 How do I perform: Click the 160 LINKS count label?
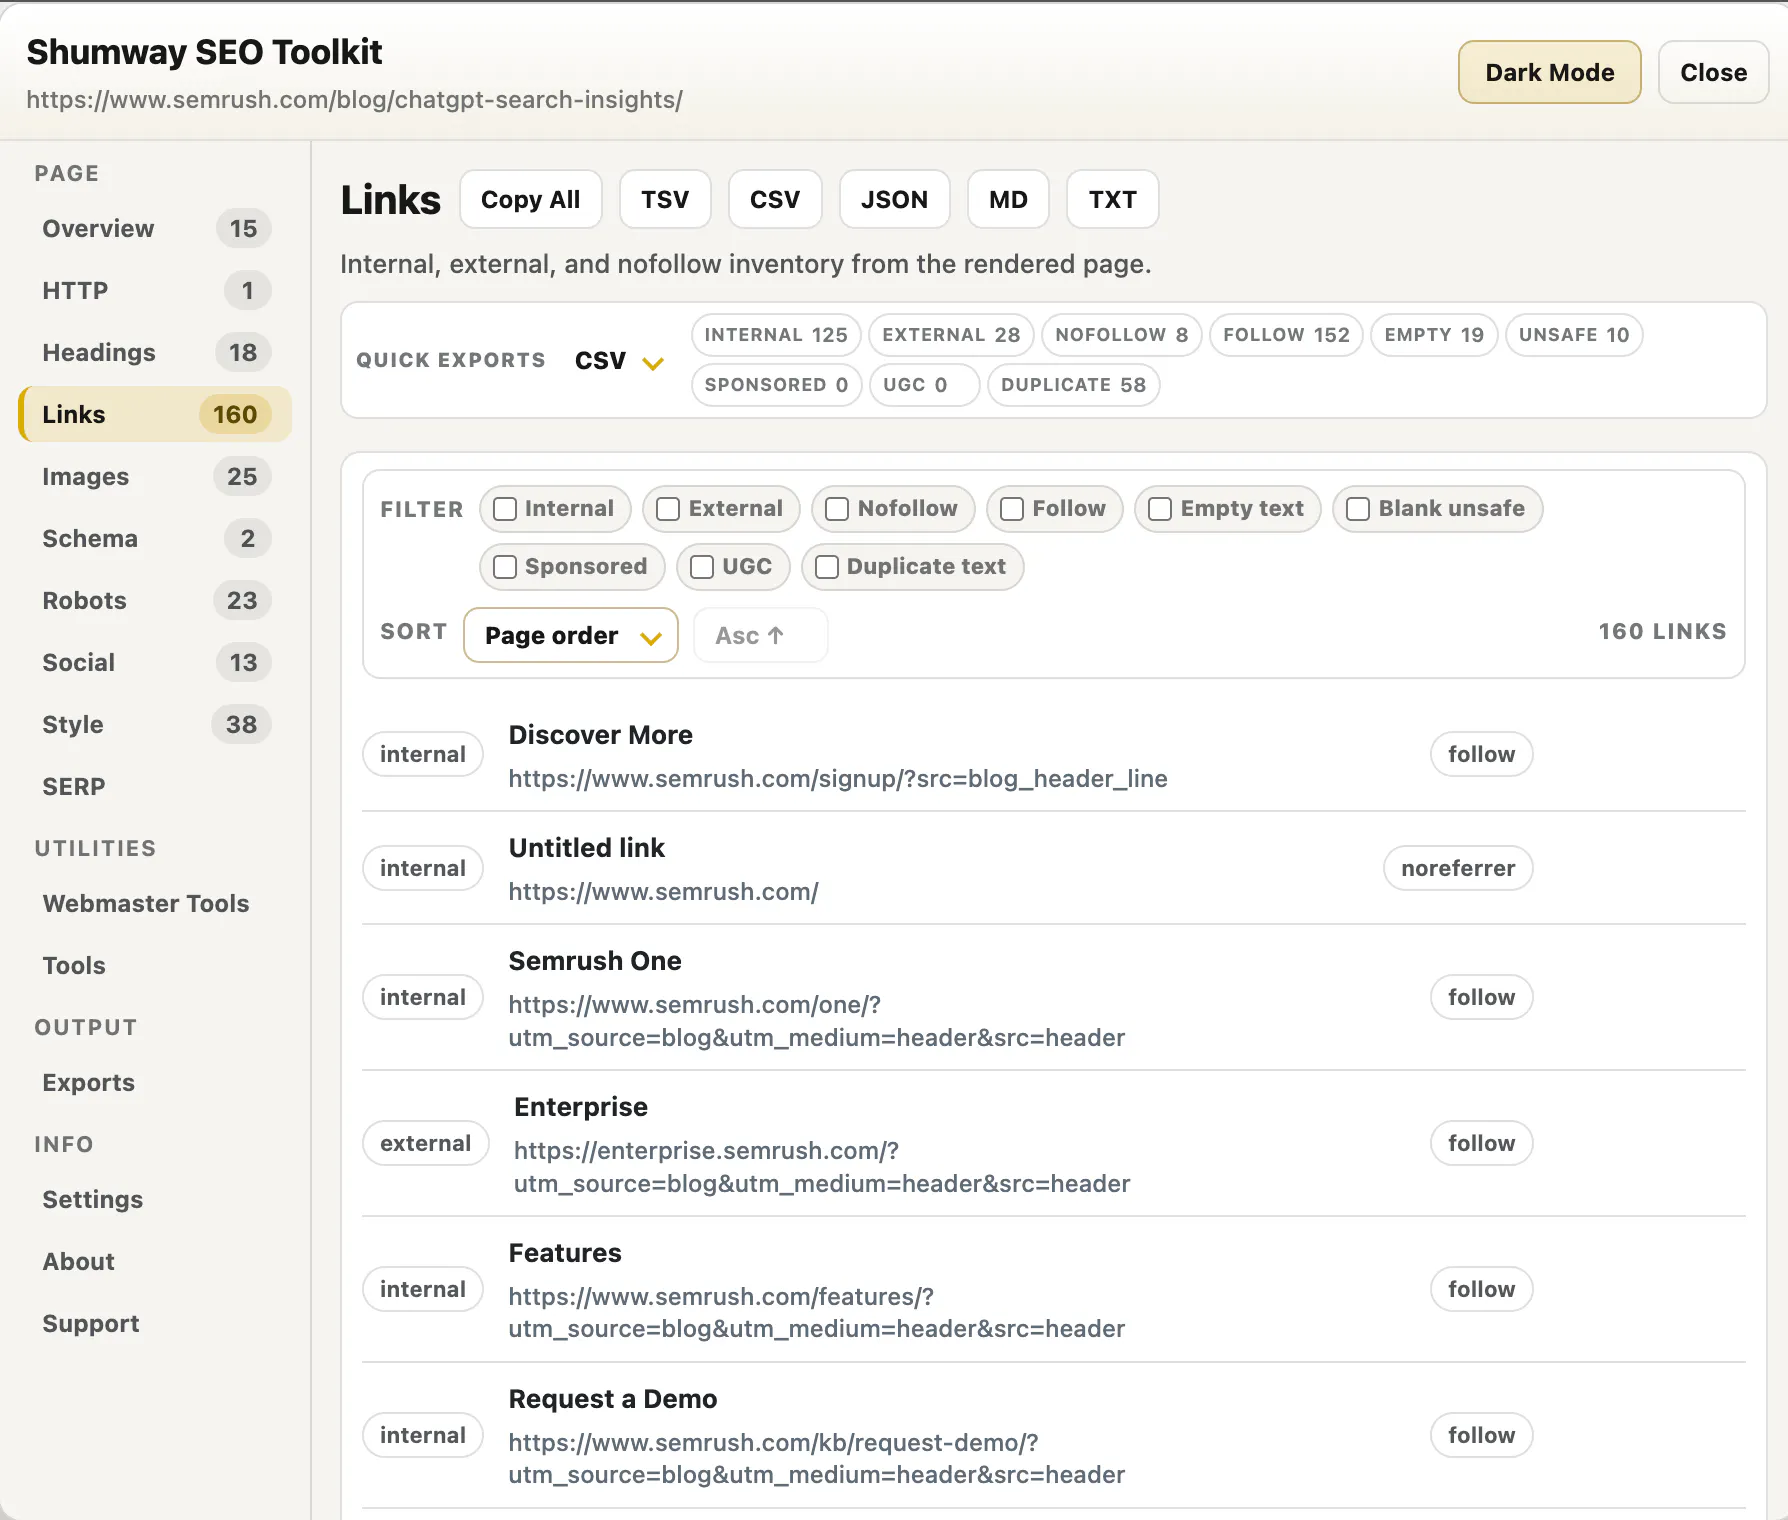pyautogui.click(x=1662, y=632)
